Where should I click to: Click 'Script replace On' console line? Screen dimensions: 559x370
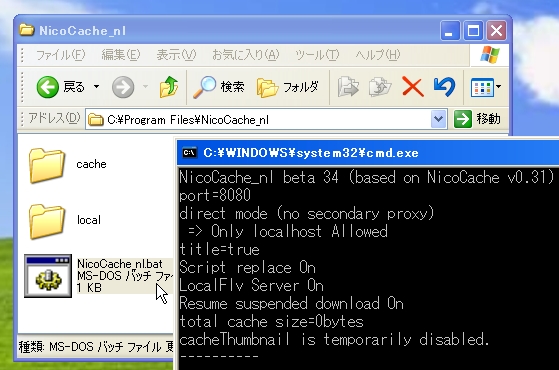point(247,267)
